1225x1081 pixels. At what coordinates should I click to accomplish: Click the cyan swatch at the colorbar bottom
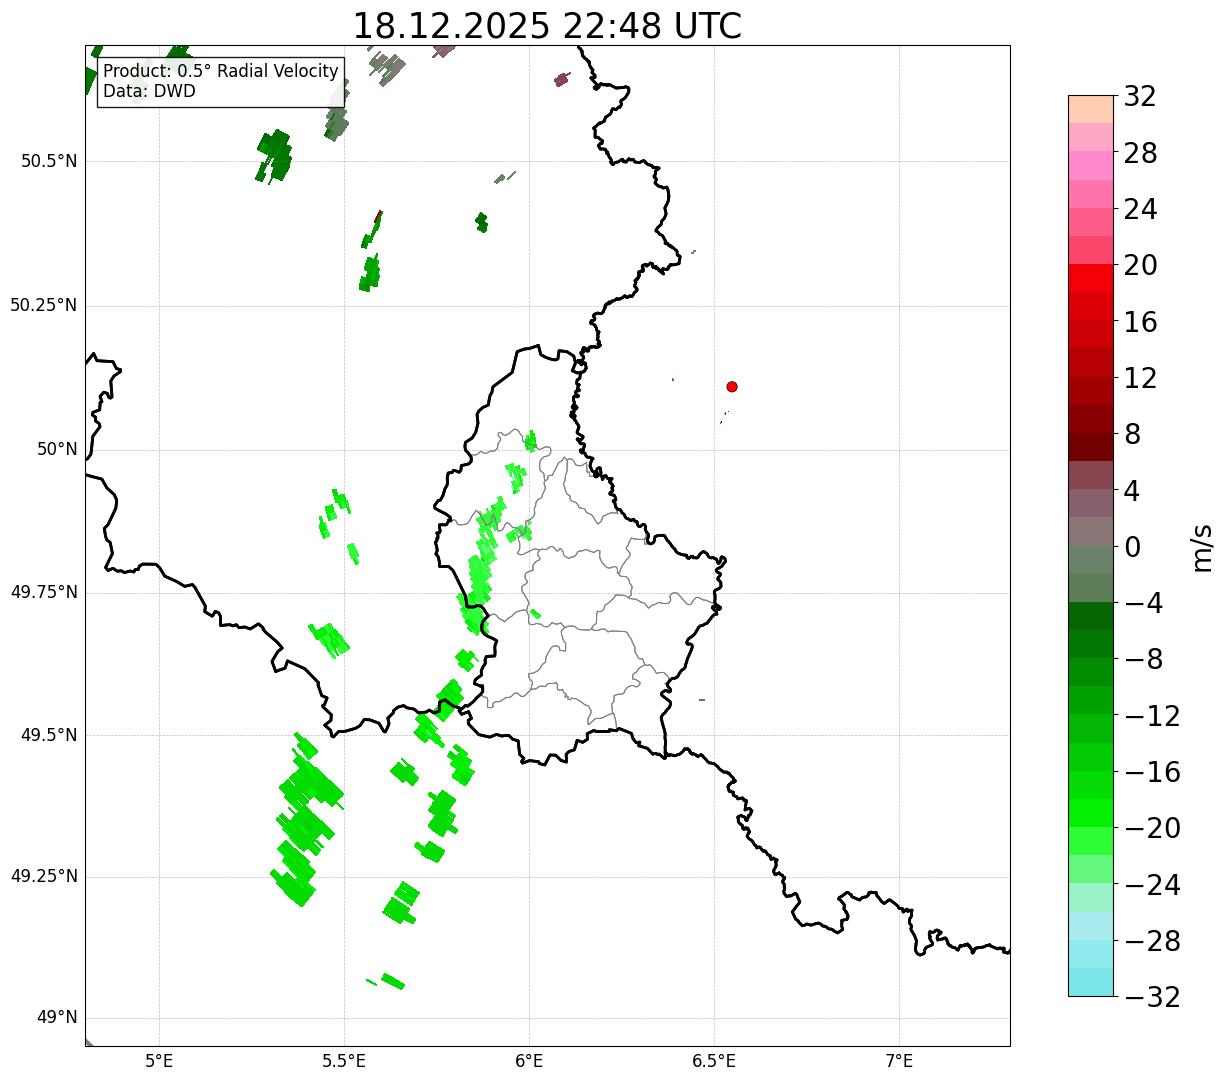[x=1091, y=982]
